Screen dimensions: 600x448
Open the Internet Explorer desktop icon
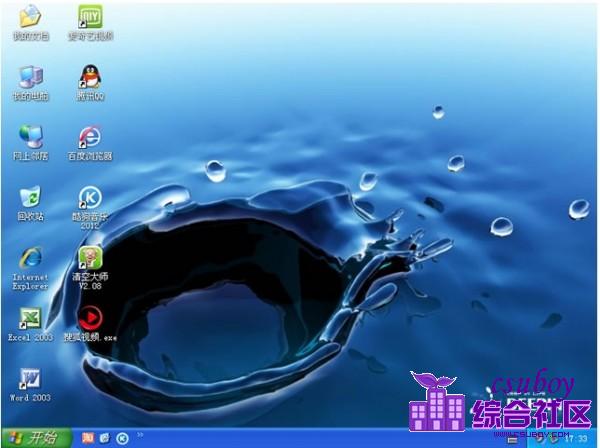point(31,257)
